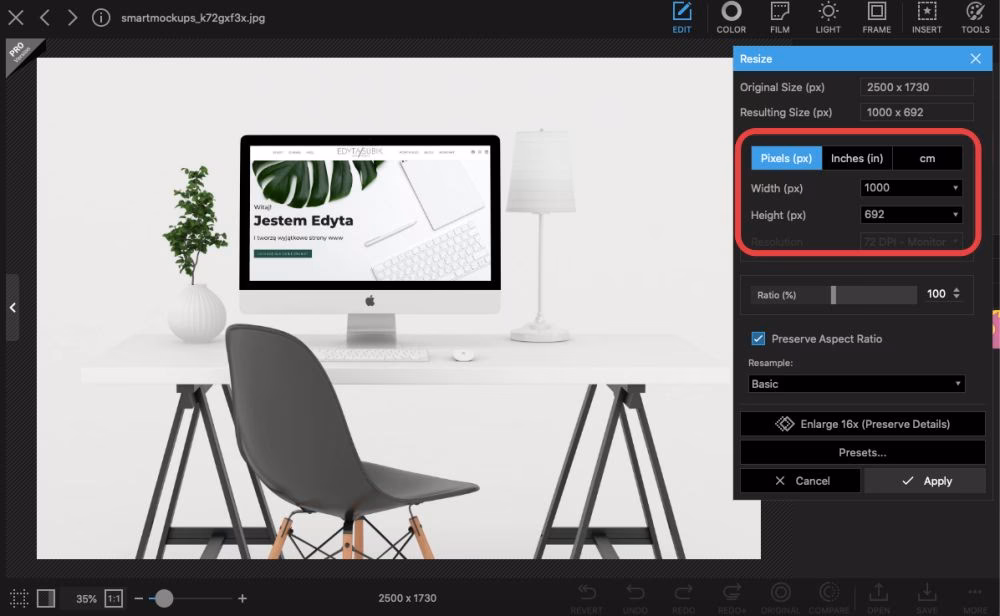Viewport: 1000px width, 616px height.
Task: Click the Insert tool icon
Action: coord(926,17)
